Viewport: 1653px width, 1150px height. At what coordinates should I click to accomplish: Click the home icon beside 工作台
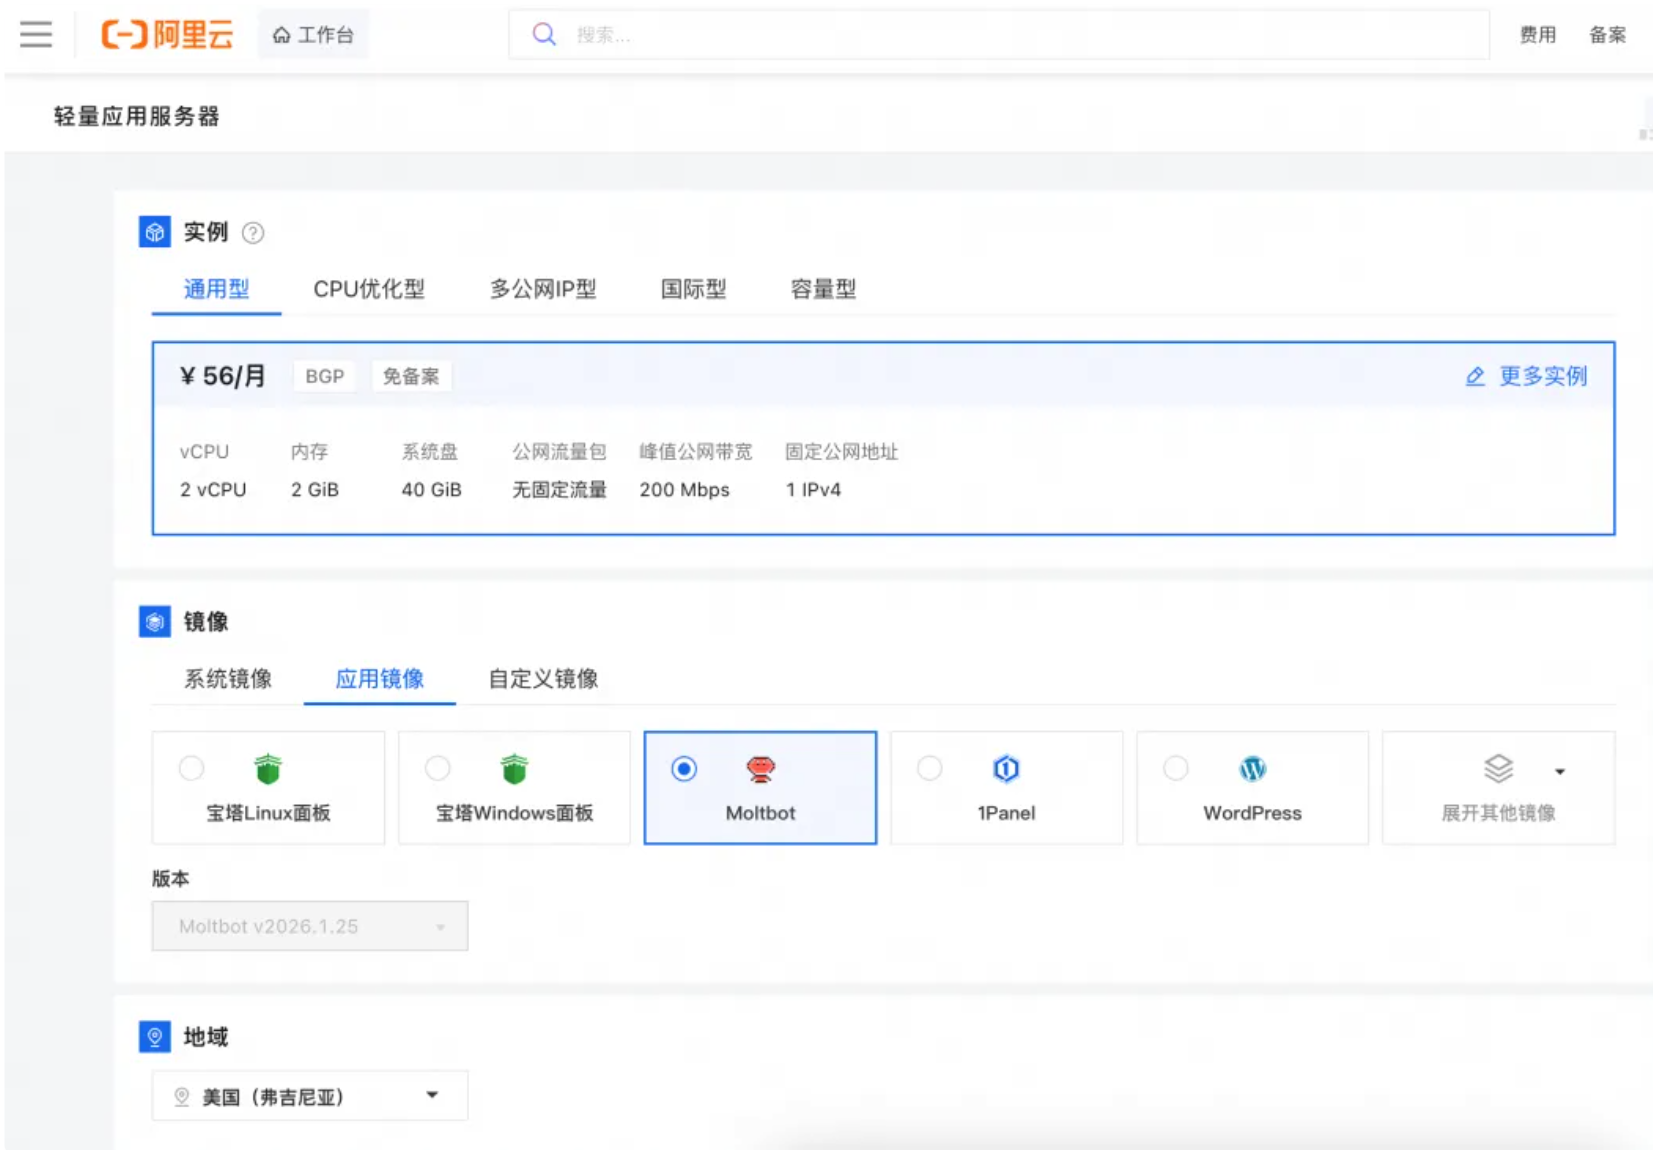pos(282,35)
